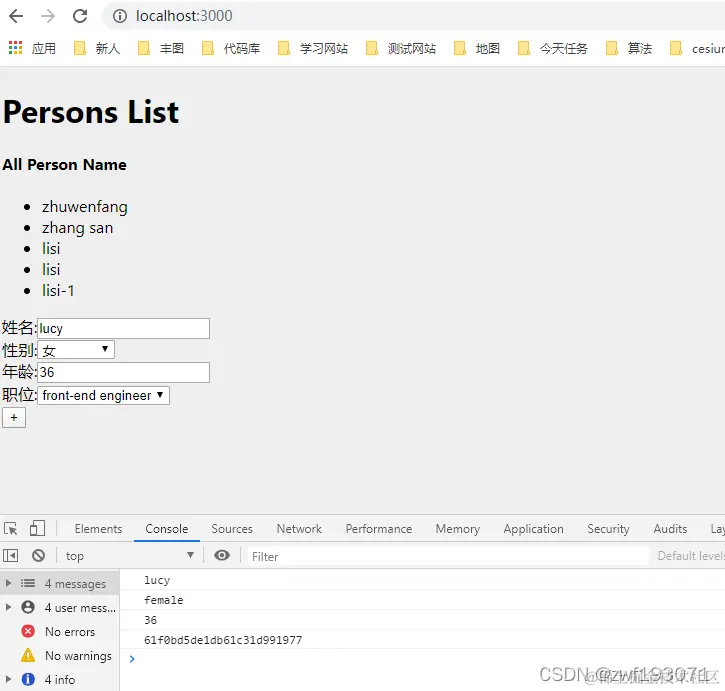The height and width of the screenshot is (691, 725).
Task: Open the 新人 bookmark folder
Action: (97, 48)
